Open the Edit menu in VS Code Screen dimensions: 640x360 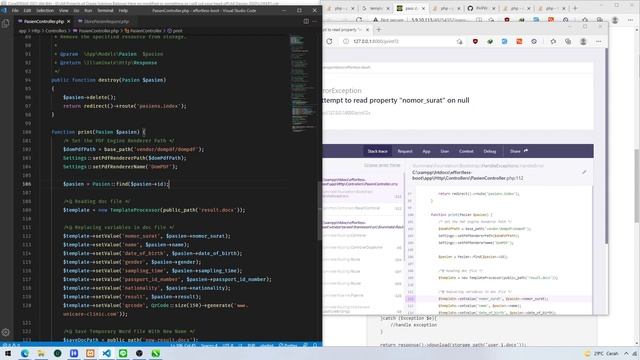point(27,11)
